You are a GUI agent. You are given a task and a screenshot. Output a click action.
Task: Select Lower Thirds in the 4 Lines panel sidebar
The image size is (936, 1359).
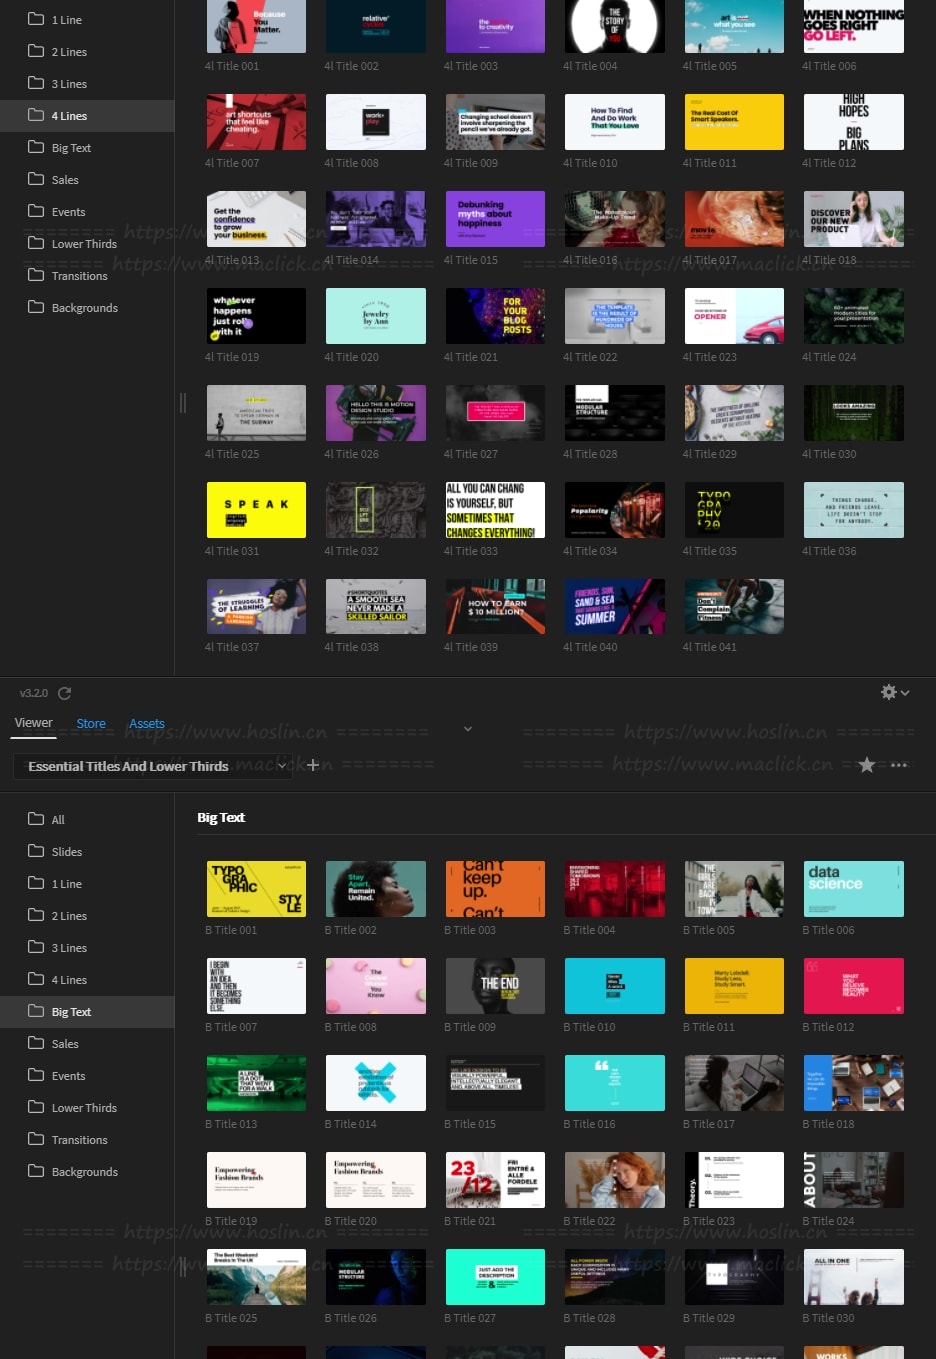point(87,243)
